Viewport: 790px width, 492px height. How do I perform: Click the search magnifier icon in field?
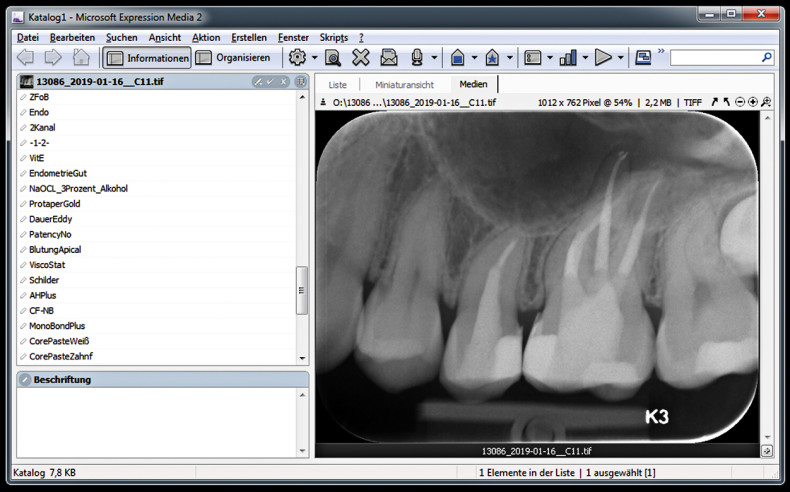pos(766,57)
